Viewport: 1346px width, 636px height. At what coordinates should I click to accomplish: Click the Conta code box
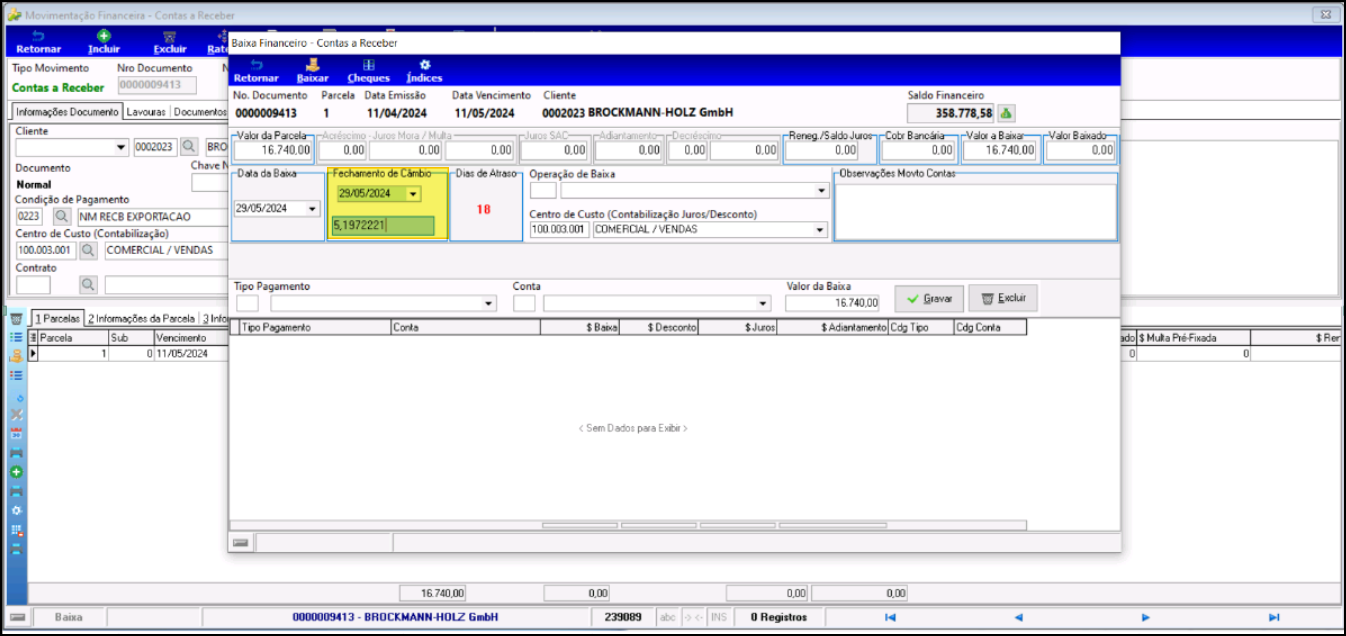[524, 303]
